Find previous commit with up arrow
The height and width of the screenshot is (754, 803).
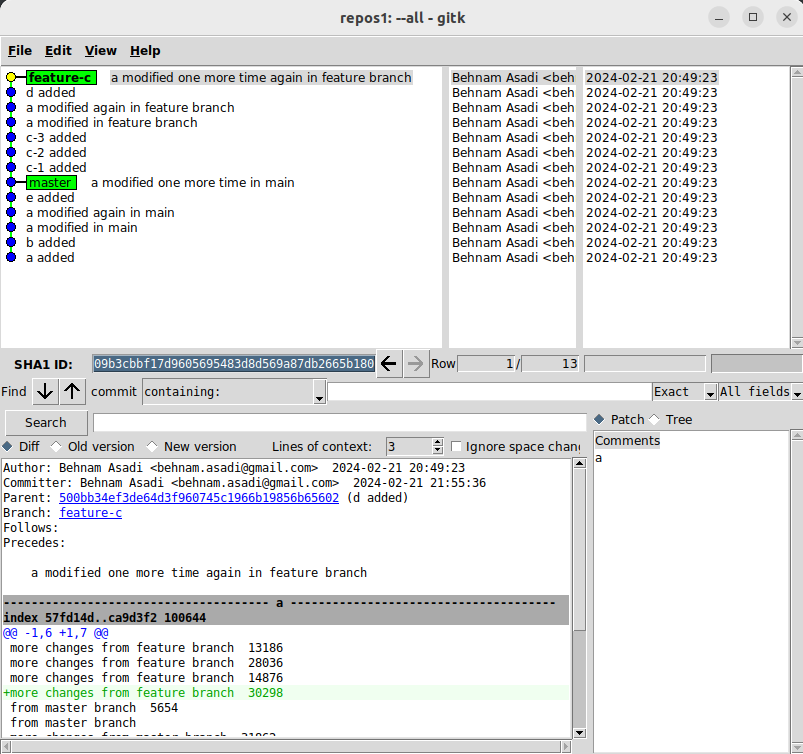point(73,392)
